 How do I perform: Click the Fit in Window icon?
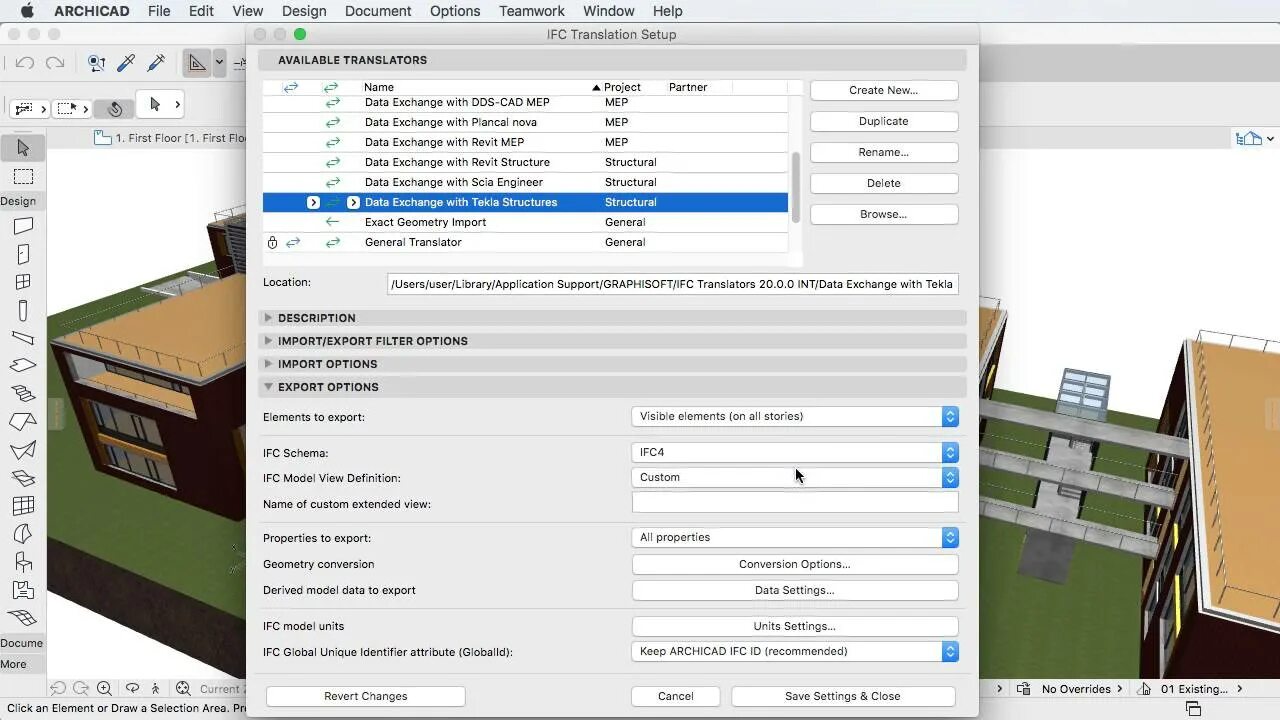coord(183,688)
